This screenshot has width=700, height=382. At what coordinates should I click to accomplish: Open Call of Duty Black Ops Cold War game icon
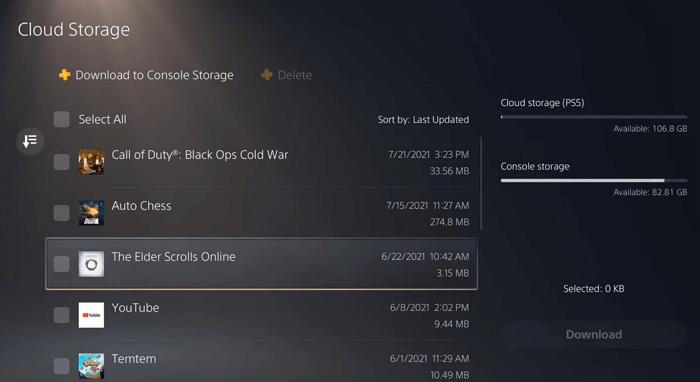pos(92,162)
